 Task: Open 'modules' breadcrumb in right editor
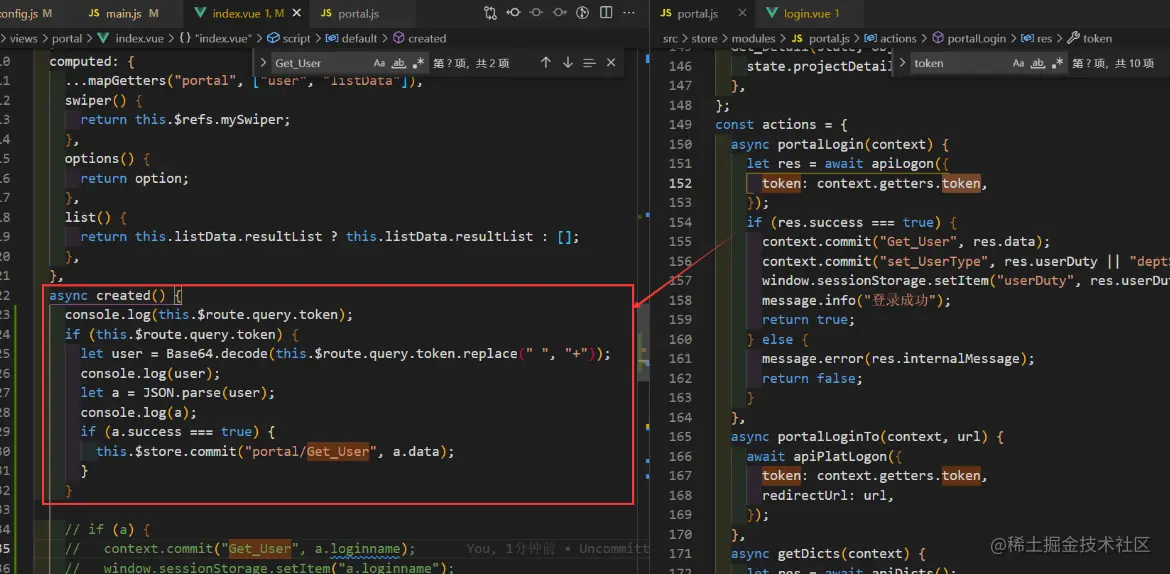click(x=753, y=38)
